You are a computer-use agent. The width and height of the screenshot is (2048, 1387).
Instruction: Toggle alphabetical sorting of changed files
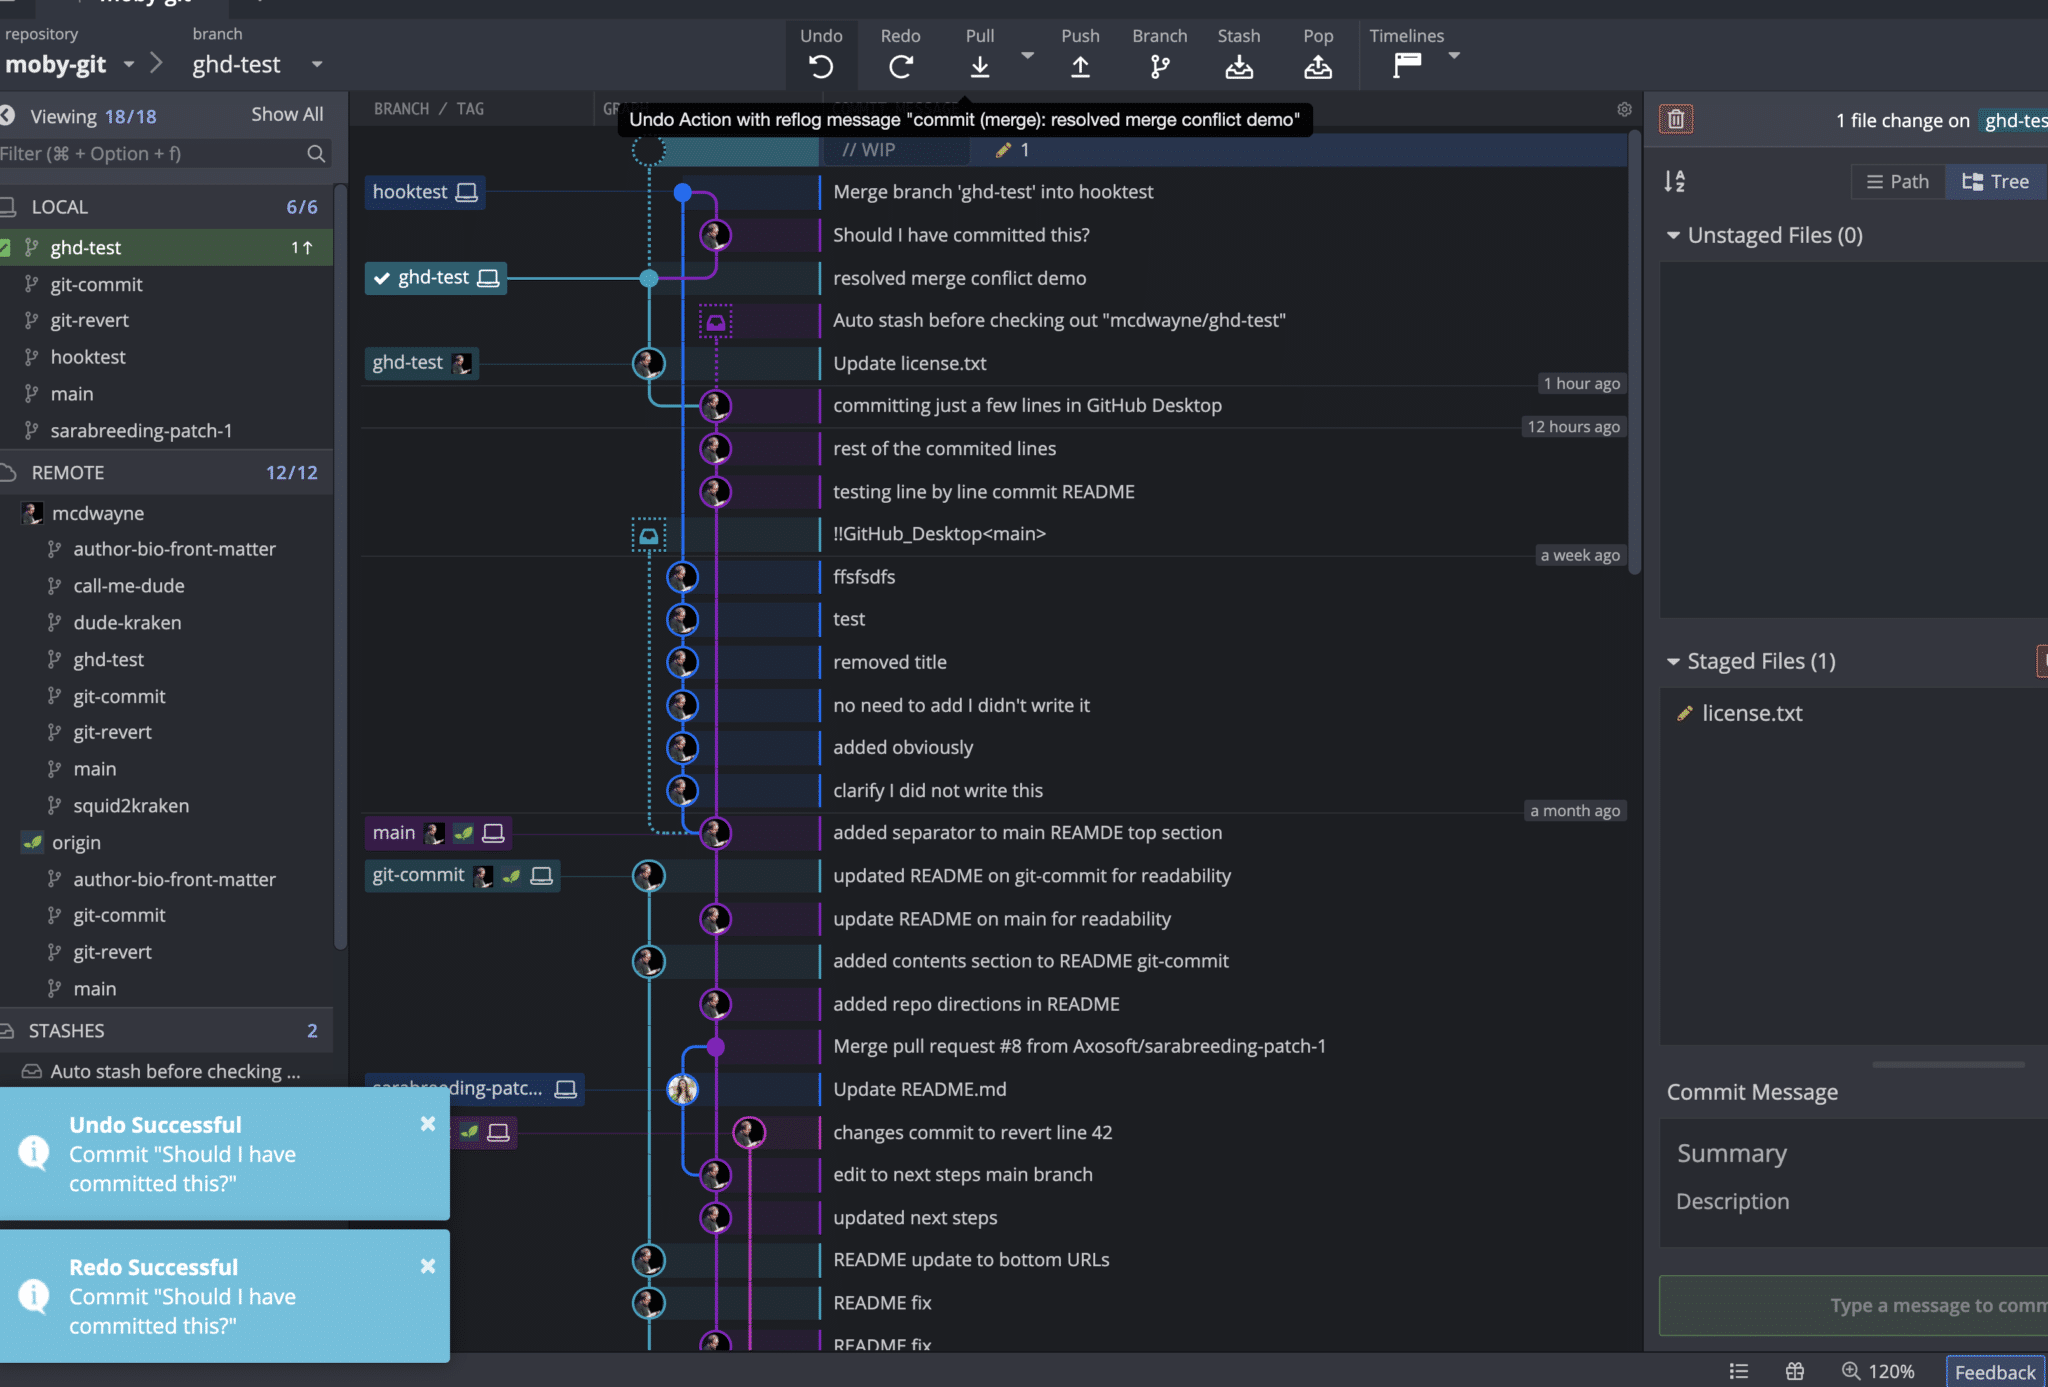pyautogui.click(x=1675, y=181)
